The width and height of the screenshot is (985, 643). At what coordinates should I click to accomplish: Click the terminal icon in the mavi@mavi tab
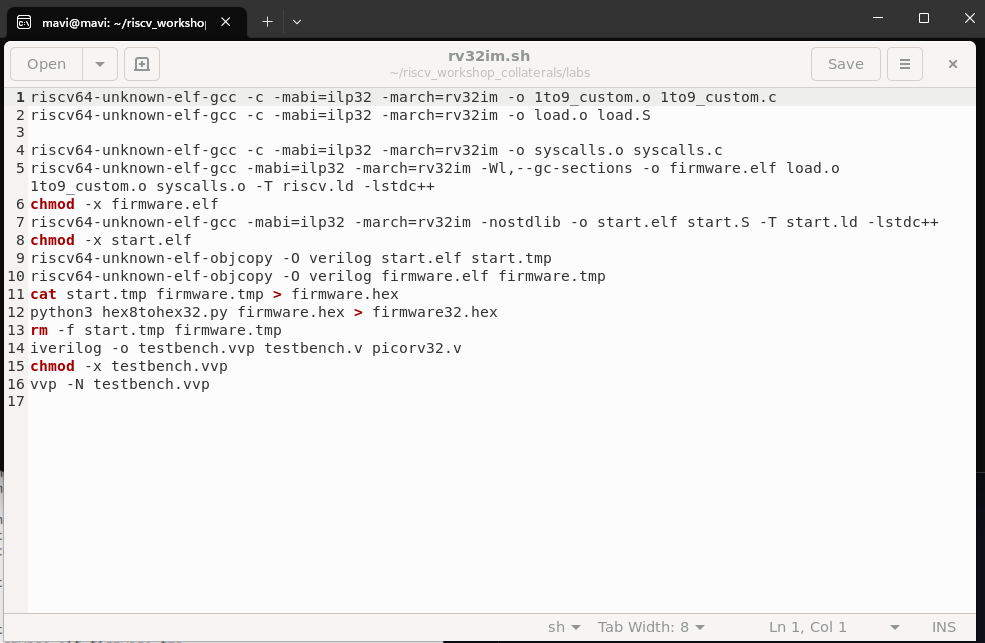pyautogui.click(x=26, y=21)
